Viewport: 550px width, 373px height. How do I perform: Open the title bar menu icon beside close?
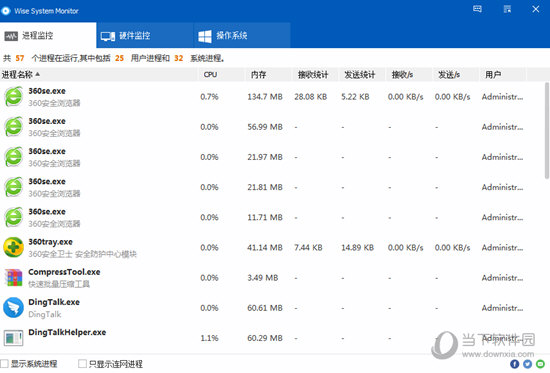tap(507, 9)
